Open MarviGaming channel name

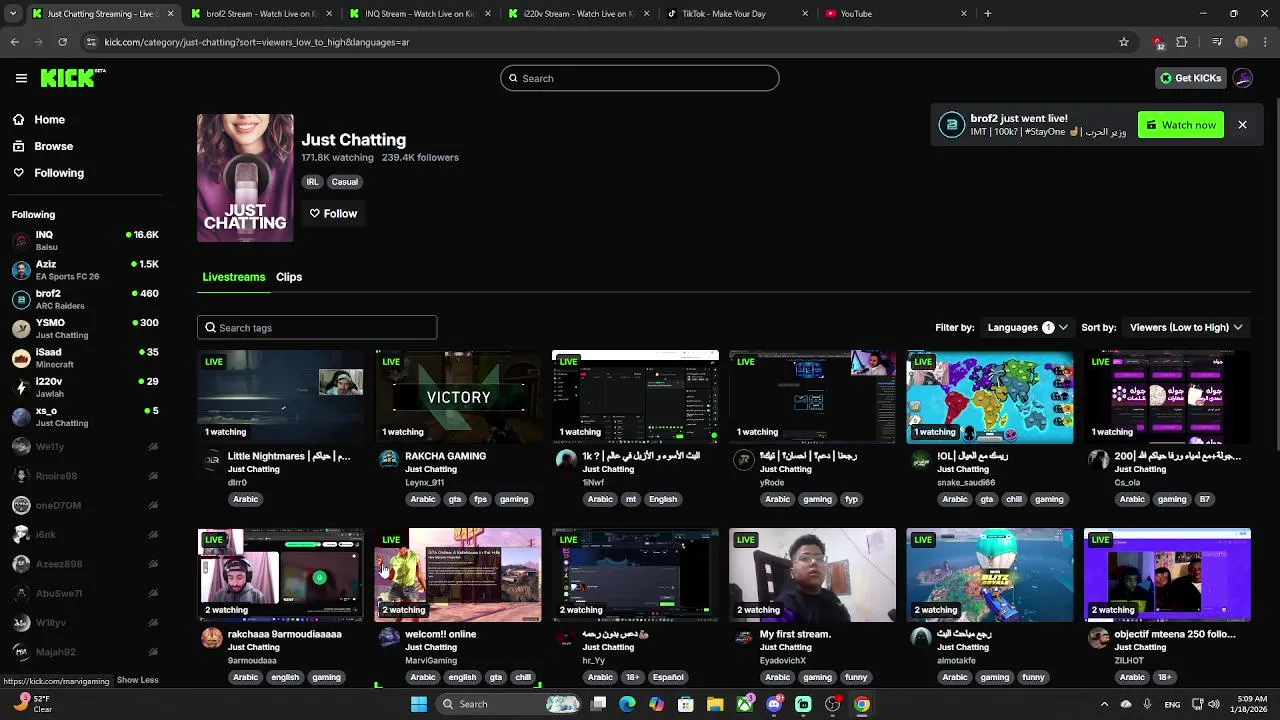[431, 660]
